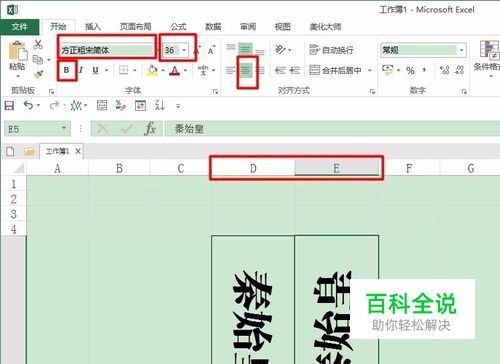500x364 pixels.
Task: Toggle Bold formatting (B)
Action: click(x=66, y=70)
